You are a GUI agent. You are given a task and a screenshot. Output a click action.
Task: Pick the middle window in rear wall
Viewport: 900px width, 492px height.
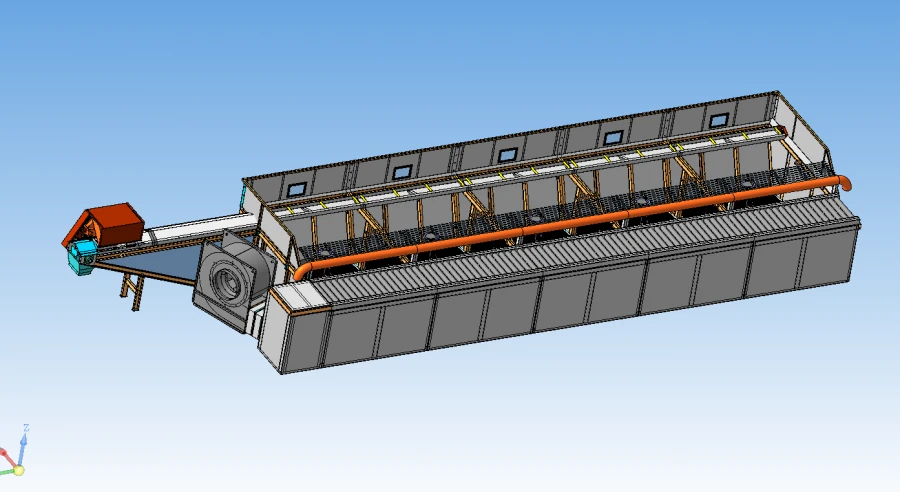pos(507,155)
